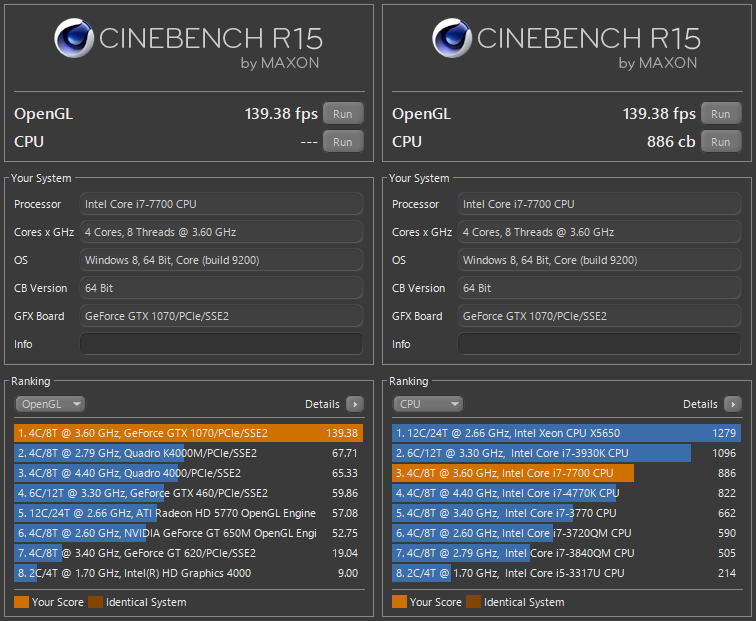This screenshot has height=621, width=756.
Task: Run the CPU test in the right window
Action: (x=721, y=142)
